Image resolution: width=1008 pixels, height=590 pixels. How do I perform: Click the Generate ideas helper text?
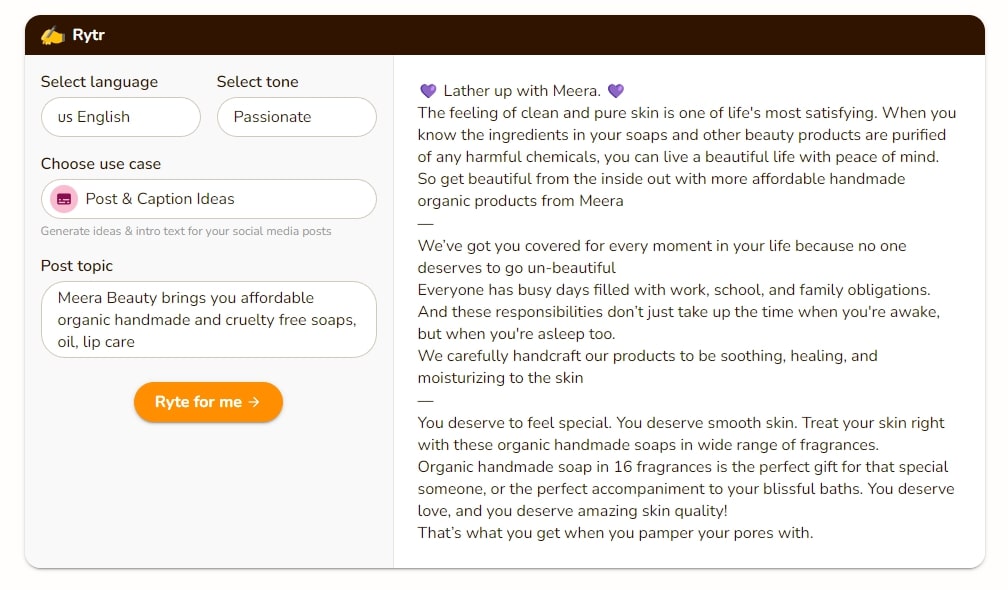pyautogui.click(x=186, y=231)
